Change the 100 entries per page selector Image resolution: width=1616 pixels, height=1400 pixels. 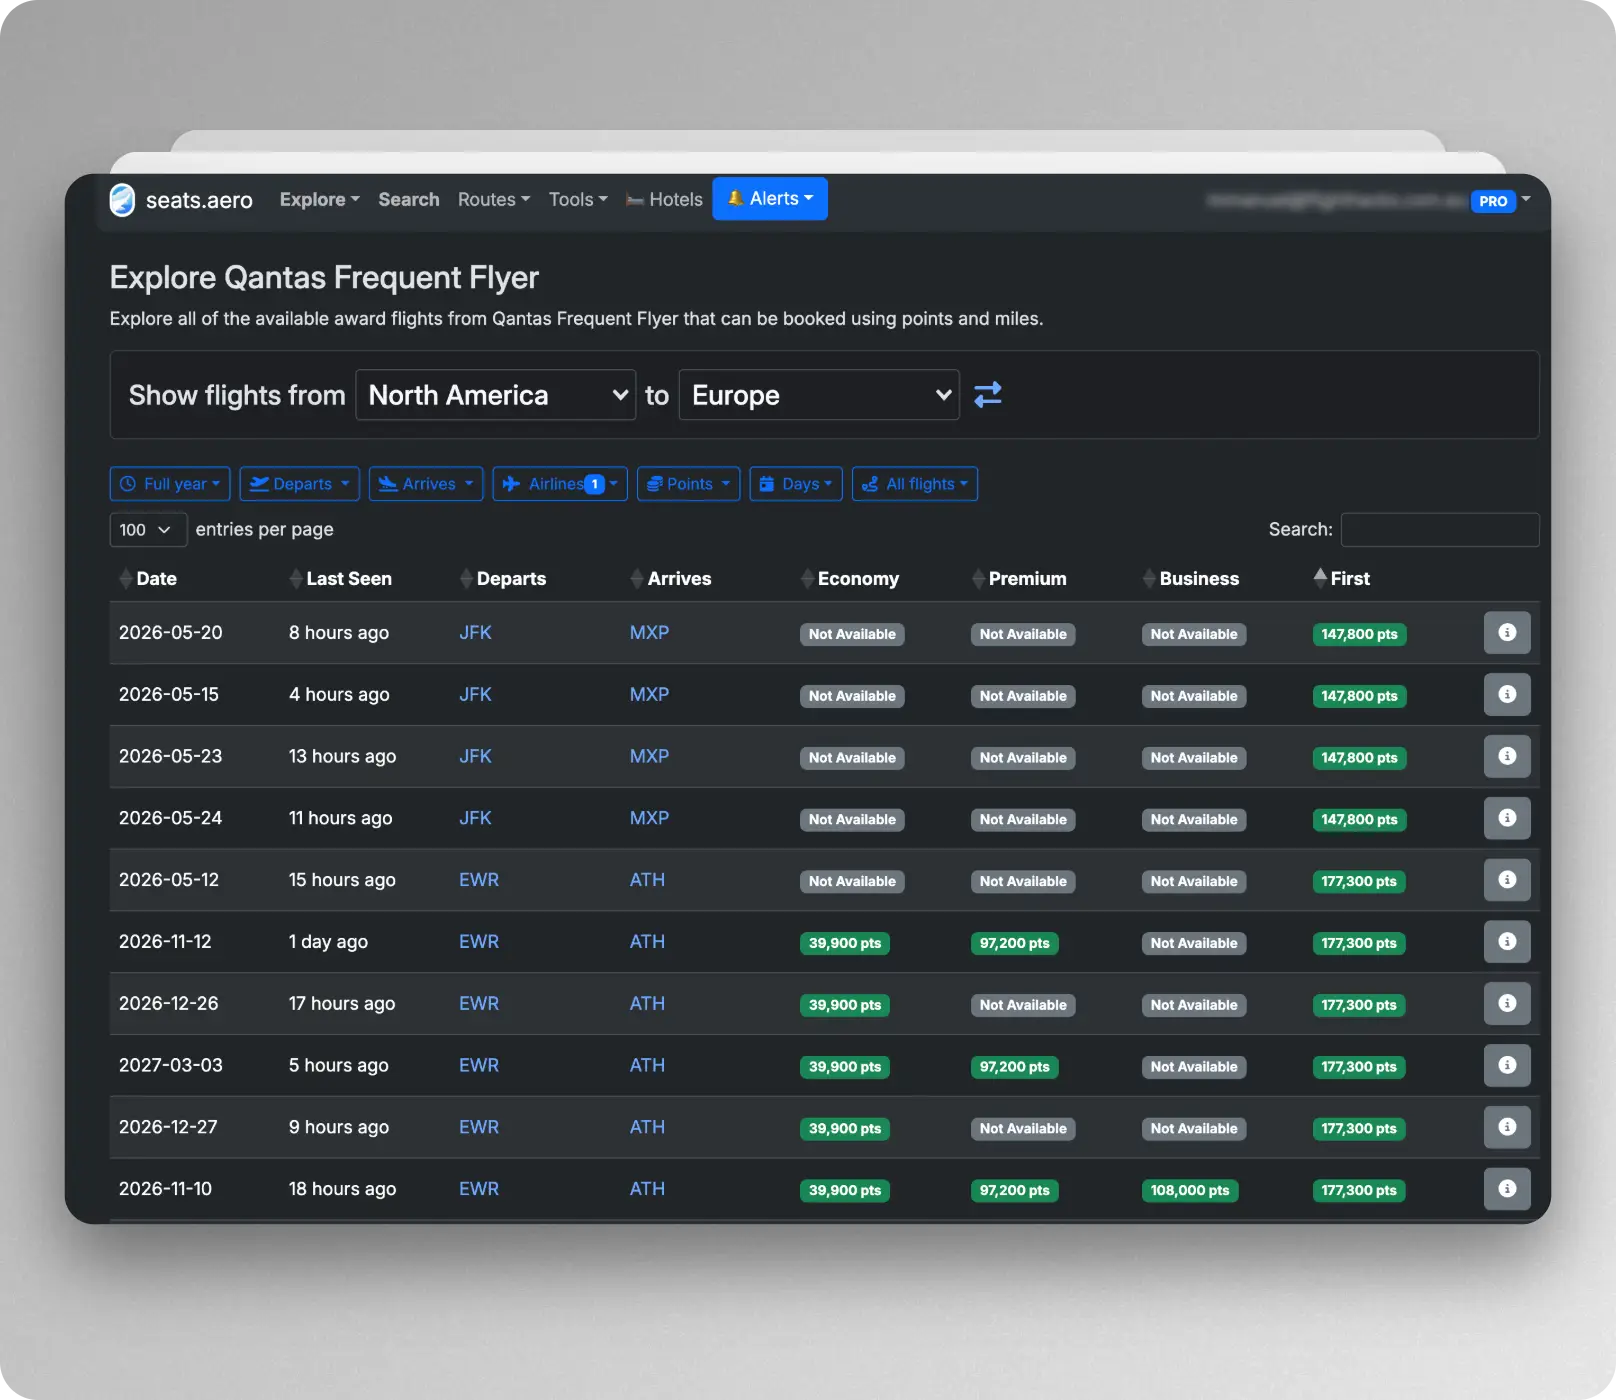click(148, 530)
